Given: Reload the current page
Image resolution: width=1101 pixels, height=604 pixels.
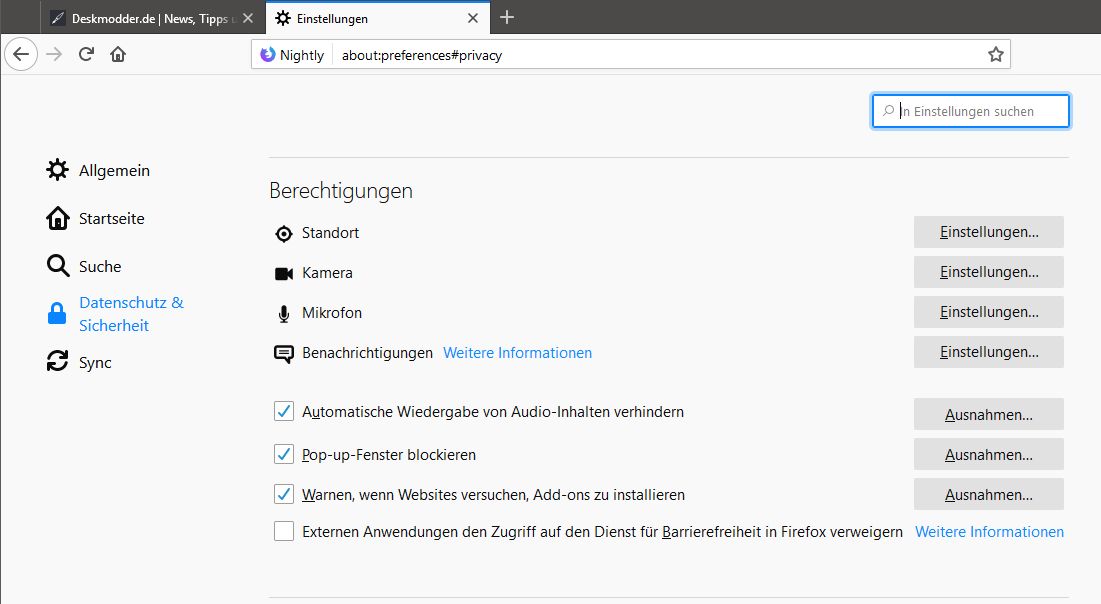Looking at the screenshot, I should point(86,54).
